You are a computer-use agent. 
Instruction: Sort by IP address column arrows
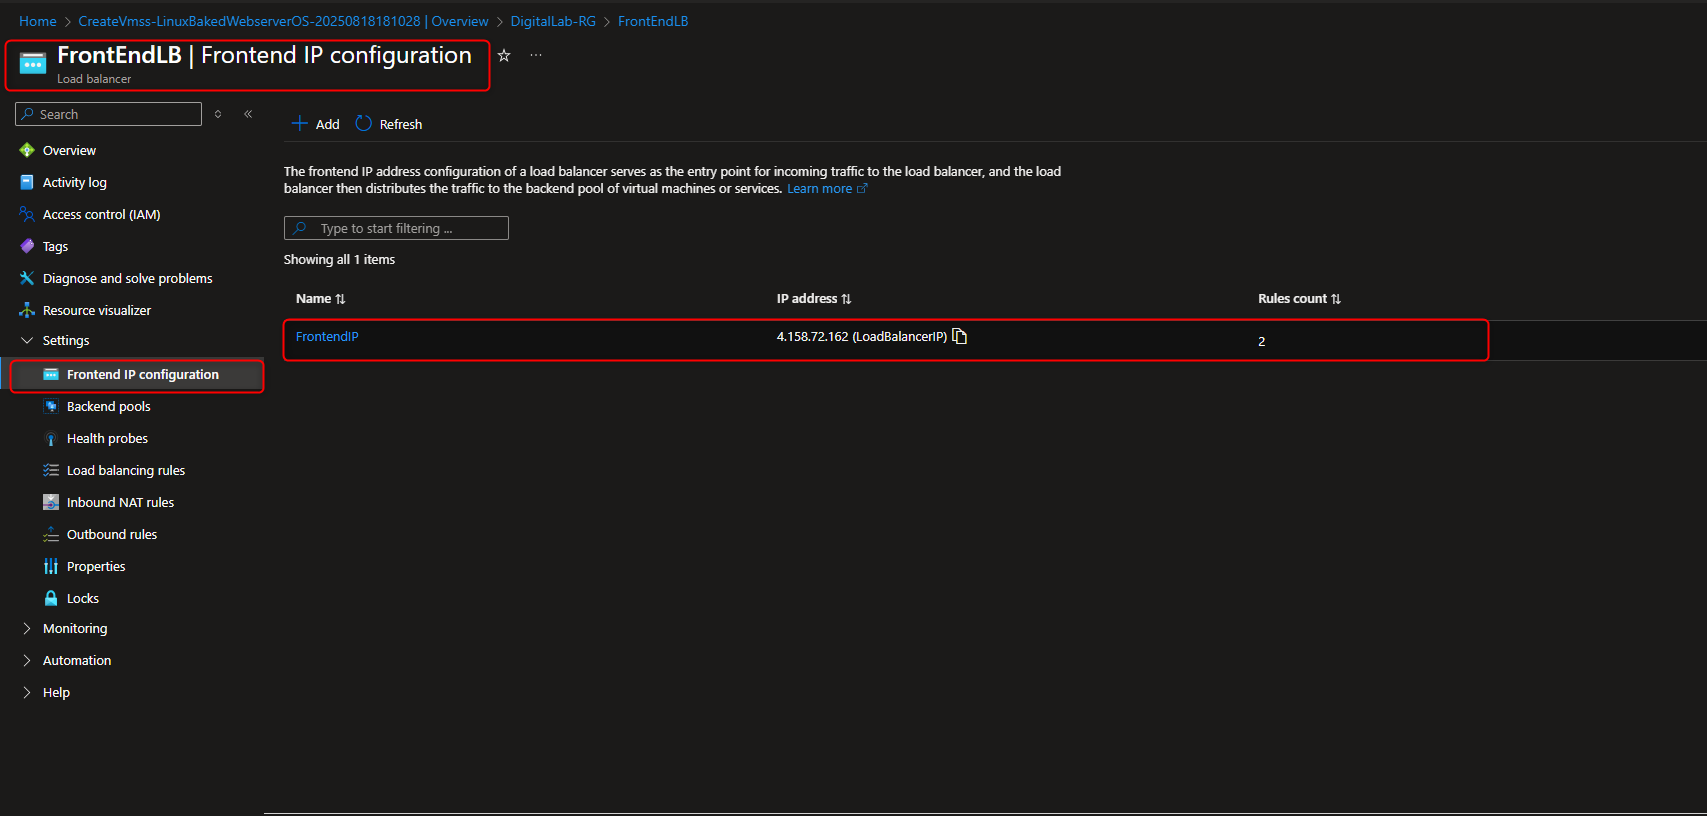tap(846, 299)
